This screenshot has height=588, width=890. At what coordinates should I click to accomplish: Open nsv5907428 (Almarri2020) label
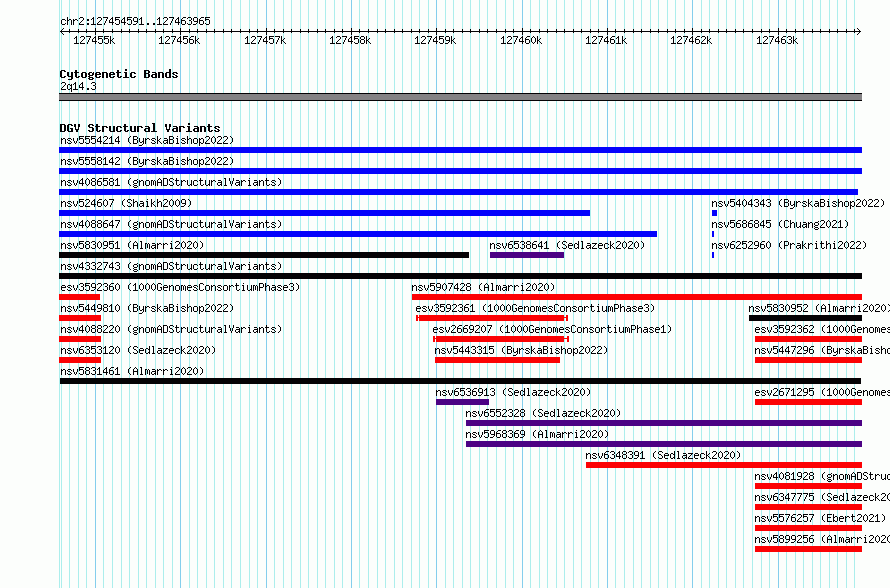point(484,287)
